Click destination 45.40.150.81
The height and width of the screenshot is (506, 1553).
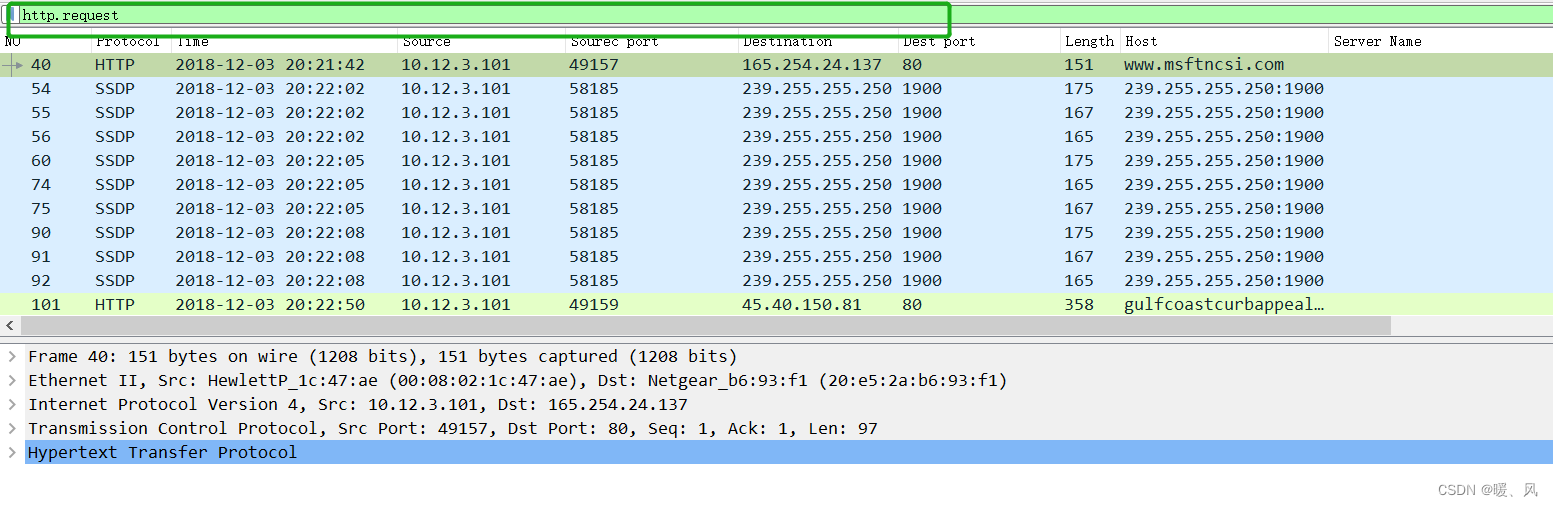802,305
